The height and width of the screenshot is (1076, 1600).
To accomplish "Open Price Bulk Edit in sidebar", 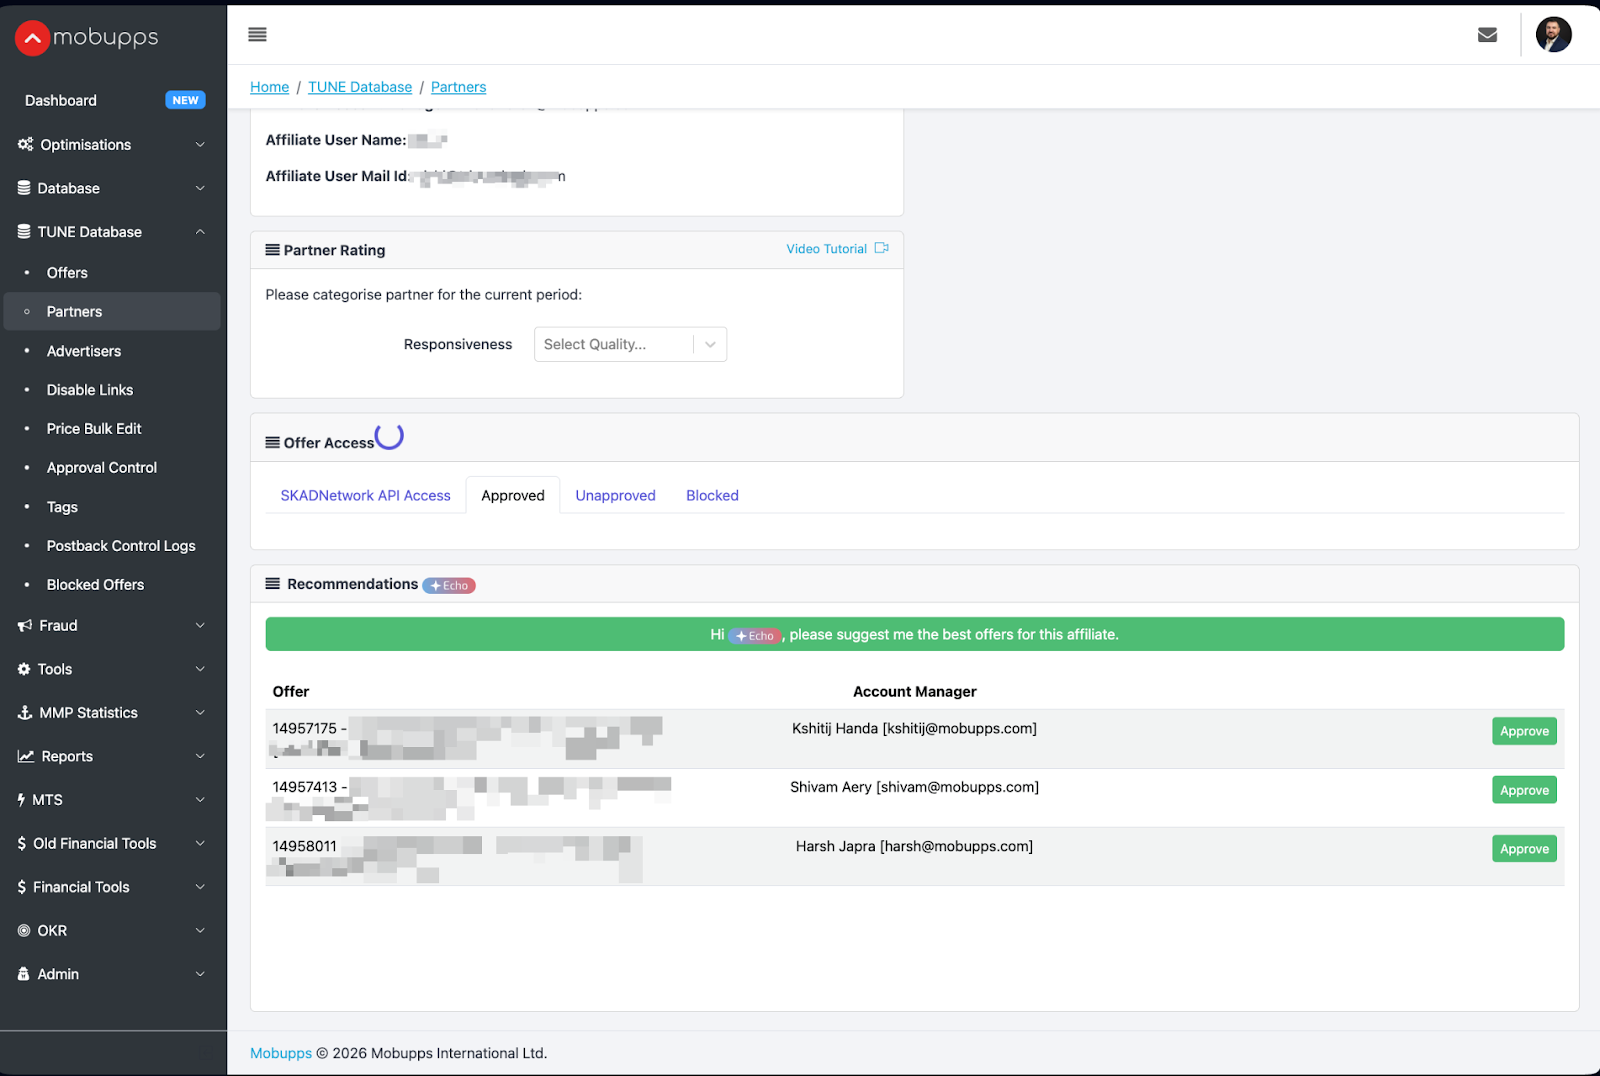I will point(94,429).
